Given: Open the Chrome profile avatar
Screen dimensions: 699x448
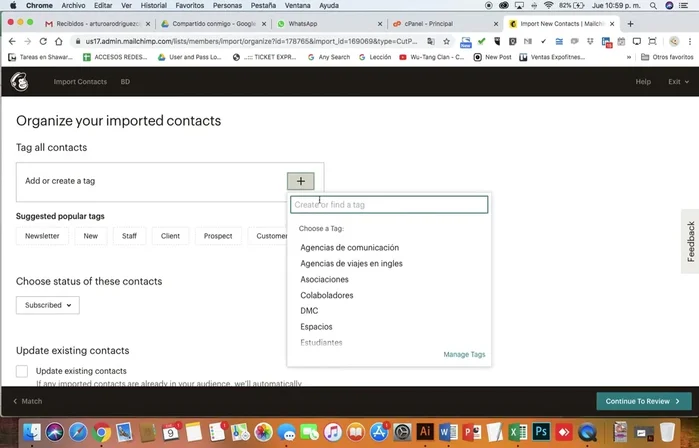Looking at the screenshot, I should point(674,41).
